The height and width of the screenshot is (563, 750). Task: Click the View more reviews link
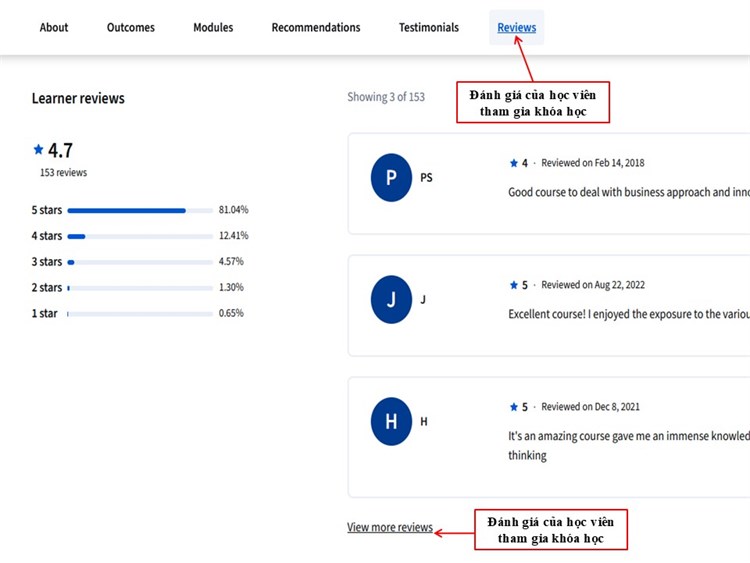coord(390,527)
